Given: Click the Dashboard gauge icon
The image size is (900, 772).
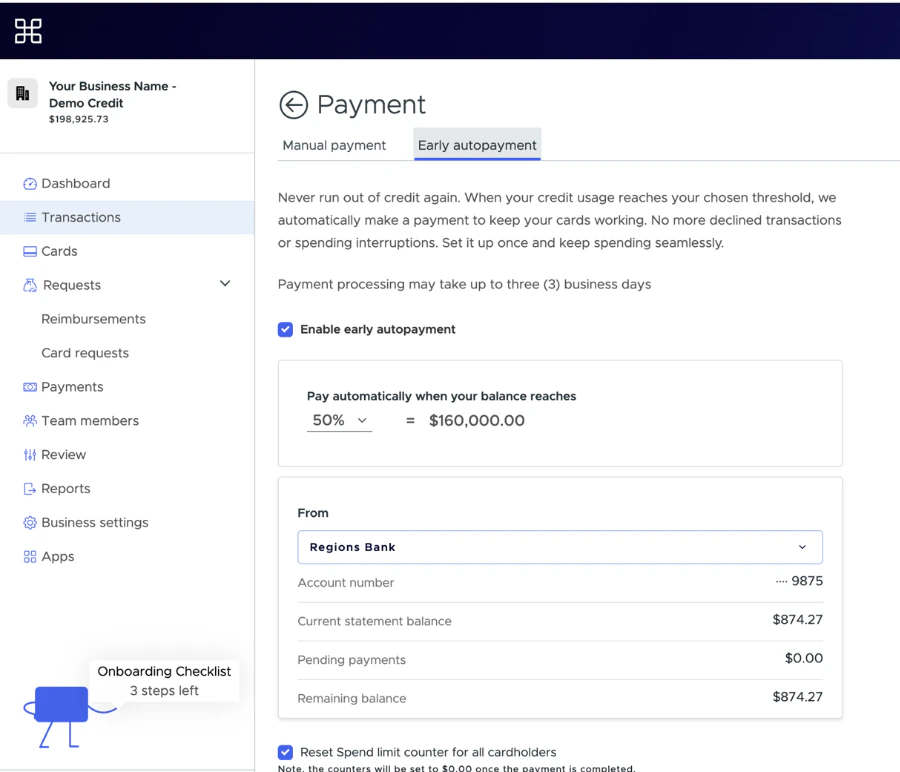Looking at the screenshot, I should point(30,184).
